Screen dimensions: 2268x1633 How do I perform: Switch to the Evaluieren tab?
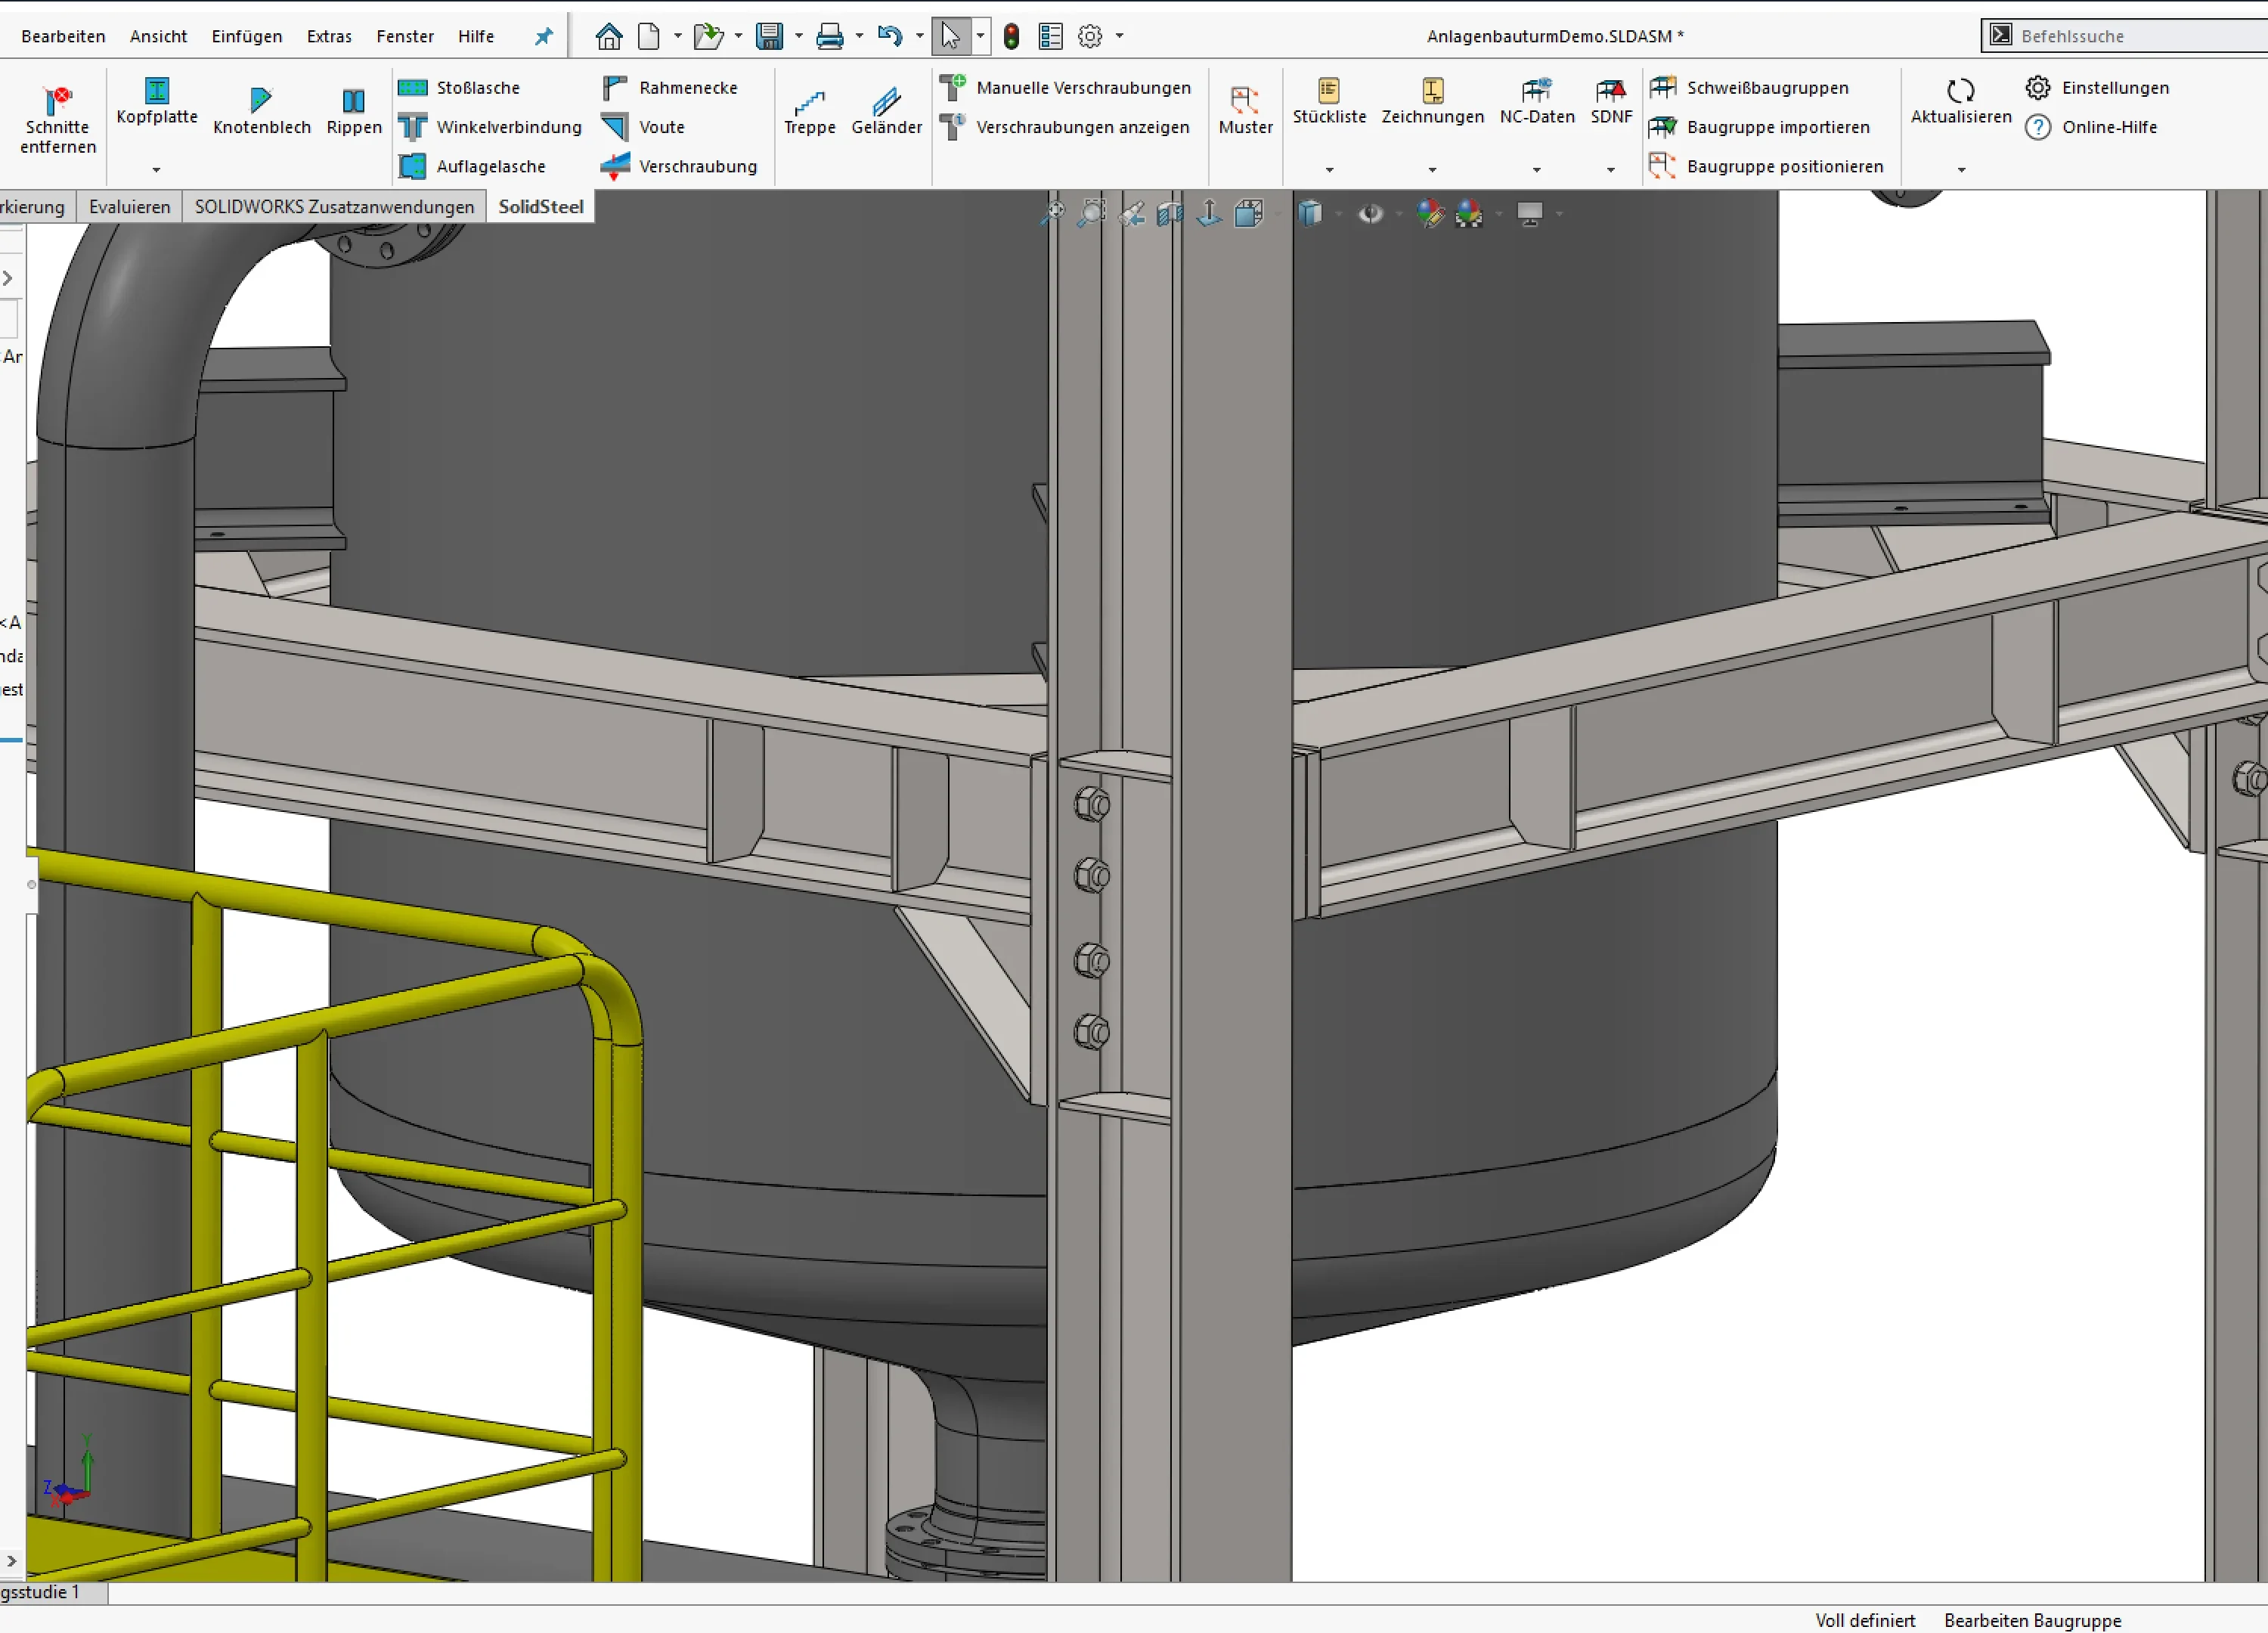click(129, 206)
